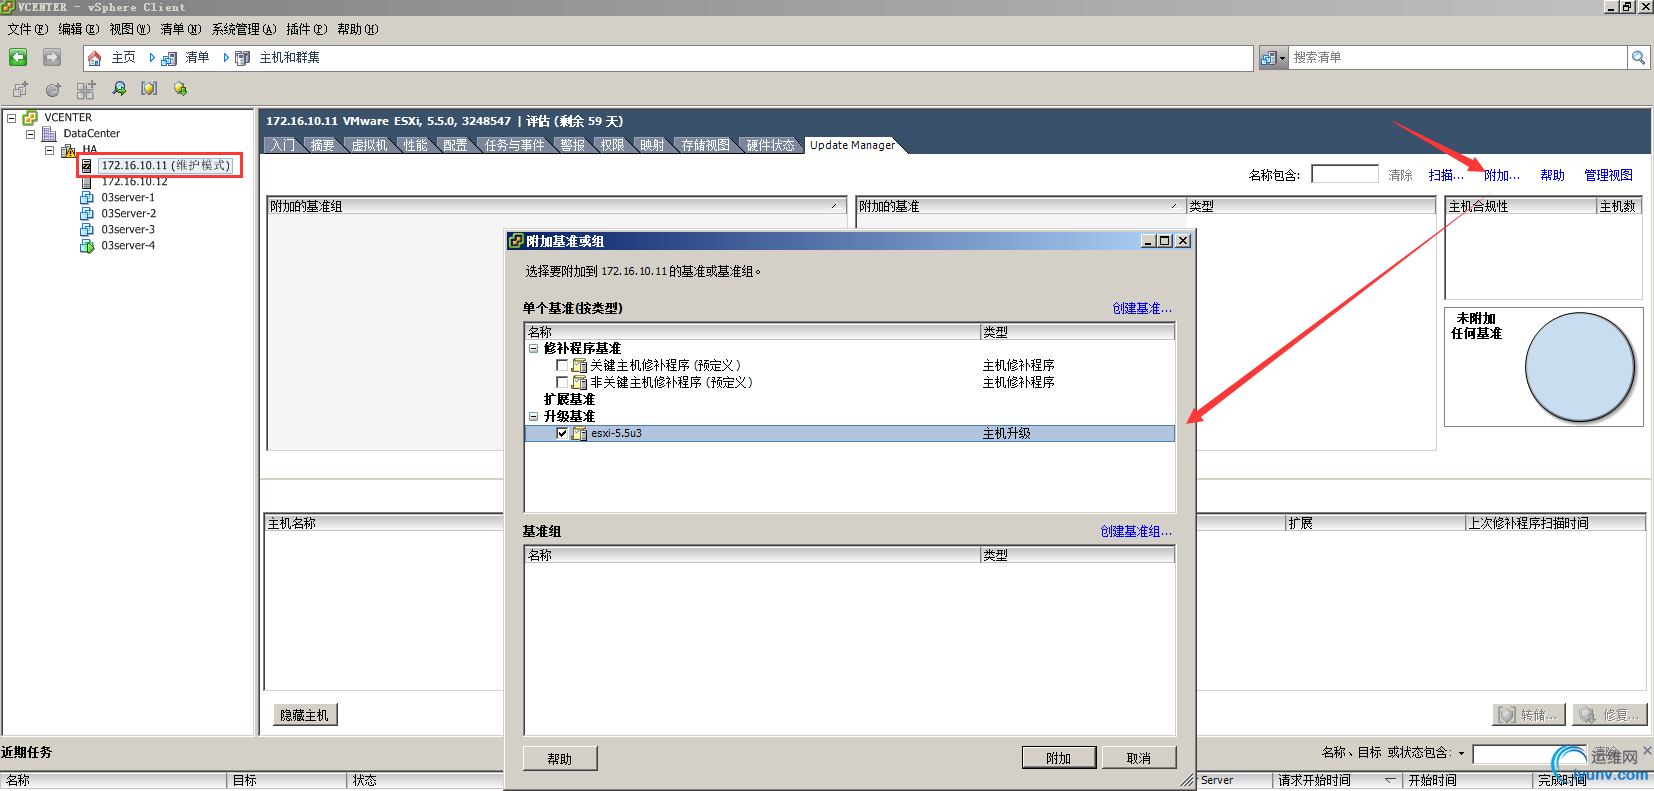Collapse the 修补程序基准 group
The width and height of the screenshot is (1654, 791).
(534, 349)
